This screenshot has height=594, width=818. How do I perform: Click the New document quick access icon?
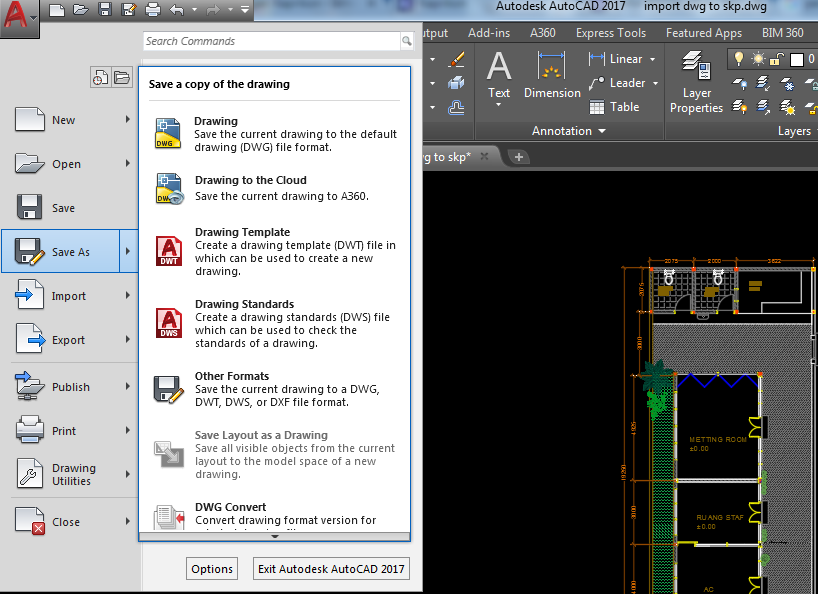pyautogui.click(x=57, y=9)
